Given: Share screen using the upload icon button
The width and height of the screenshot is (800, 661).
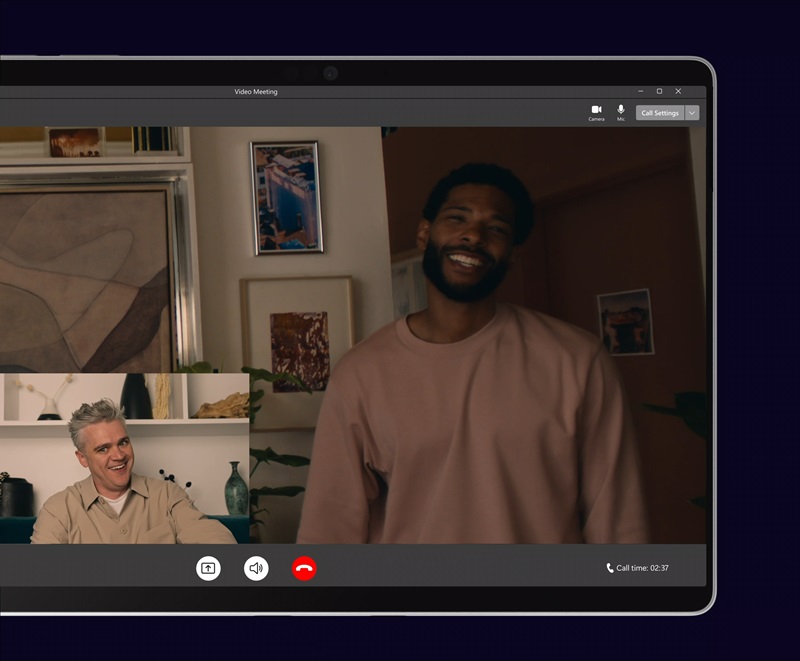Looking at the screenshot, I should (x=208, y=568).
